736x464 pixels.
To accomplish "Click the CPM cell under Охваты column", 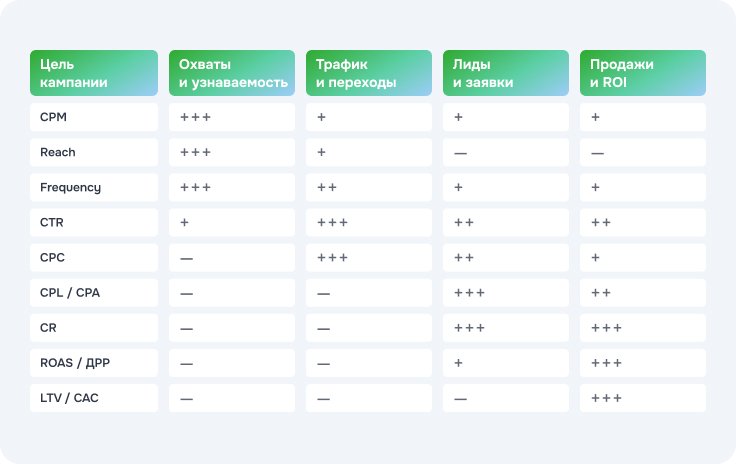I will [x=232, y=117].
